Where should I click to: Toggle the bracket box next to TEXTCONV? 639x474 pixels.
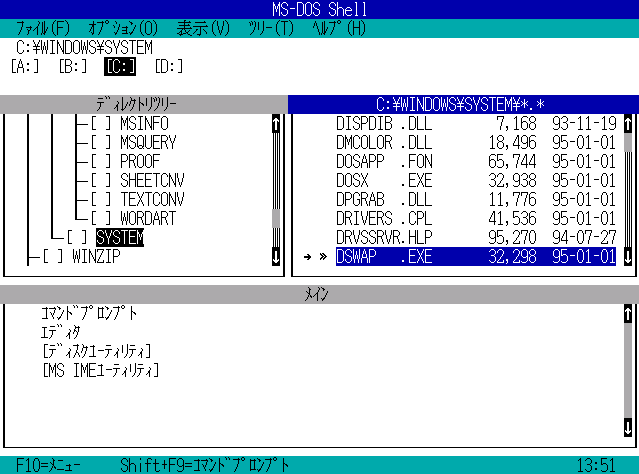click(x=101, y=199)
